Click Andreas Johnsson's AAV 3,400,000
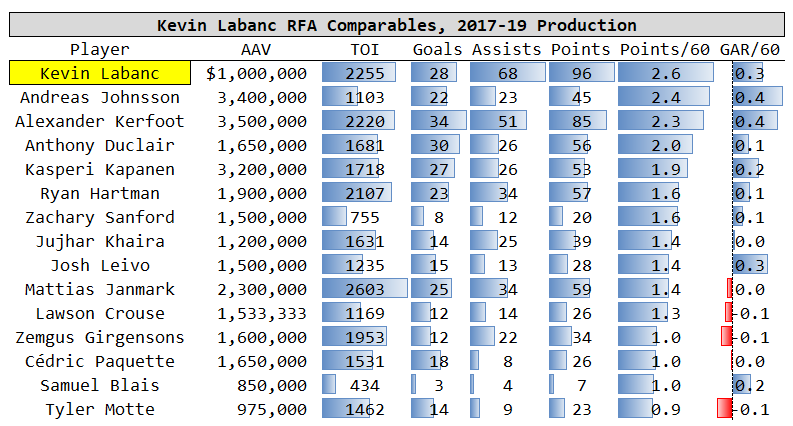 [x=262, y=98]
